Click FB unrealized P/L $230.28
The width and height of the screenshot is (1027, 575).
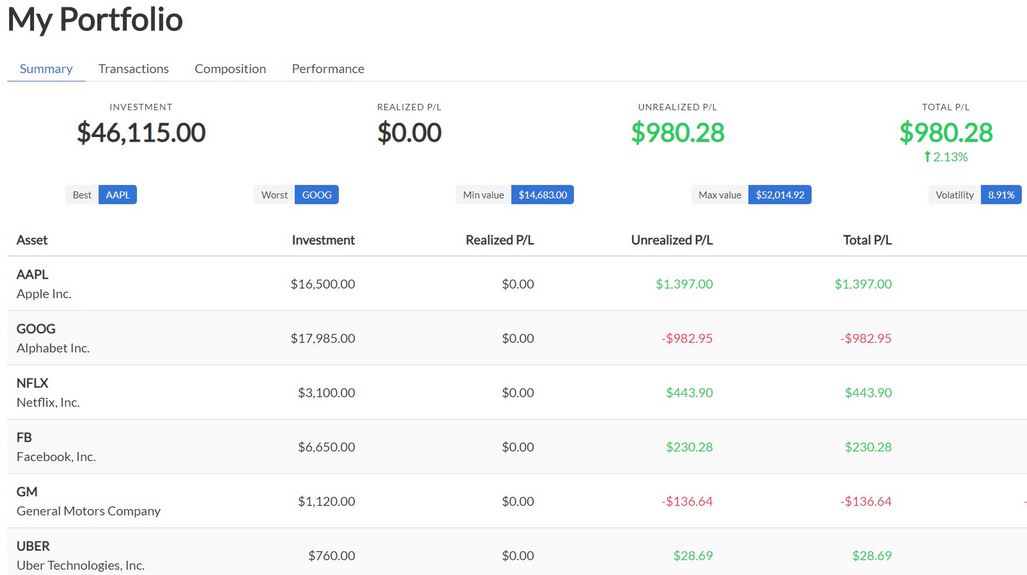(x=690, y=447)
